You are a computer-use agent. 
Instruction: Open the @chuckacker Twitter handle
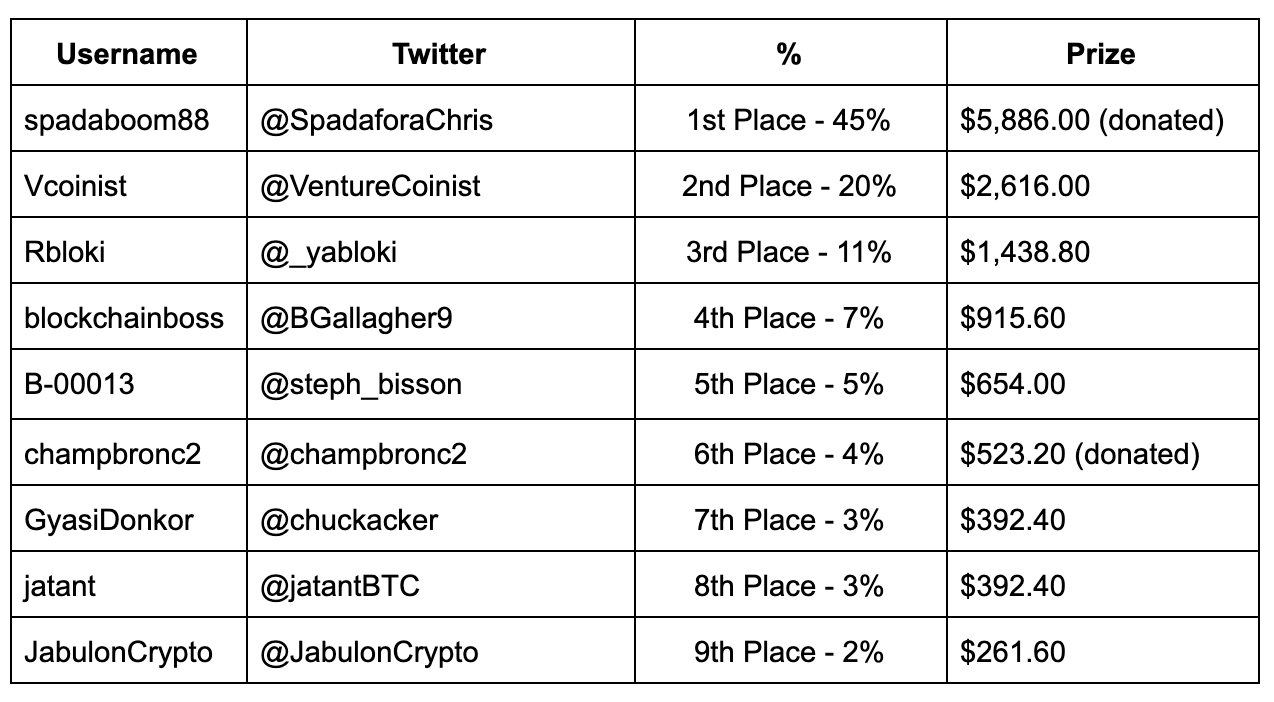coord(349,520)
